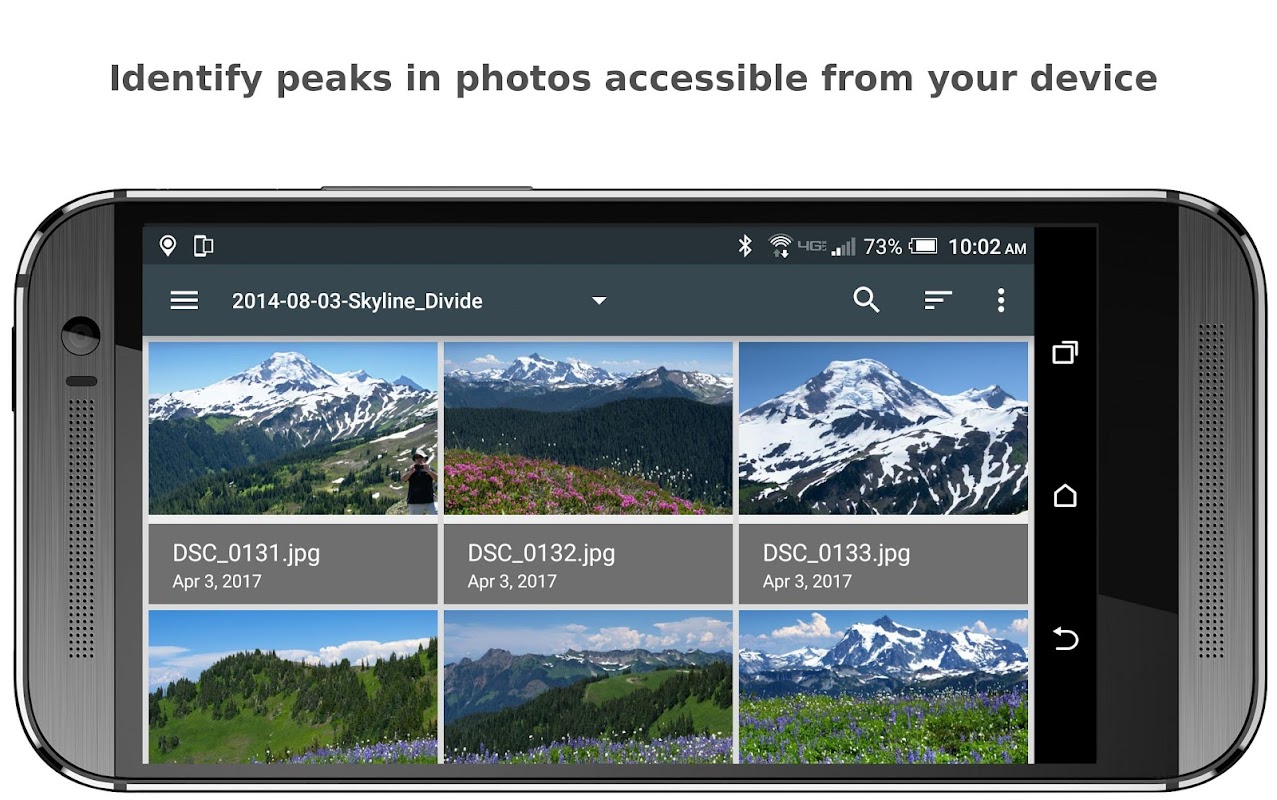Tap the Android home button
The image size is (1277, 800).
(1065, 495)
